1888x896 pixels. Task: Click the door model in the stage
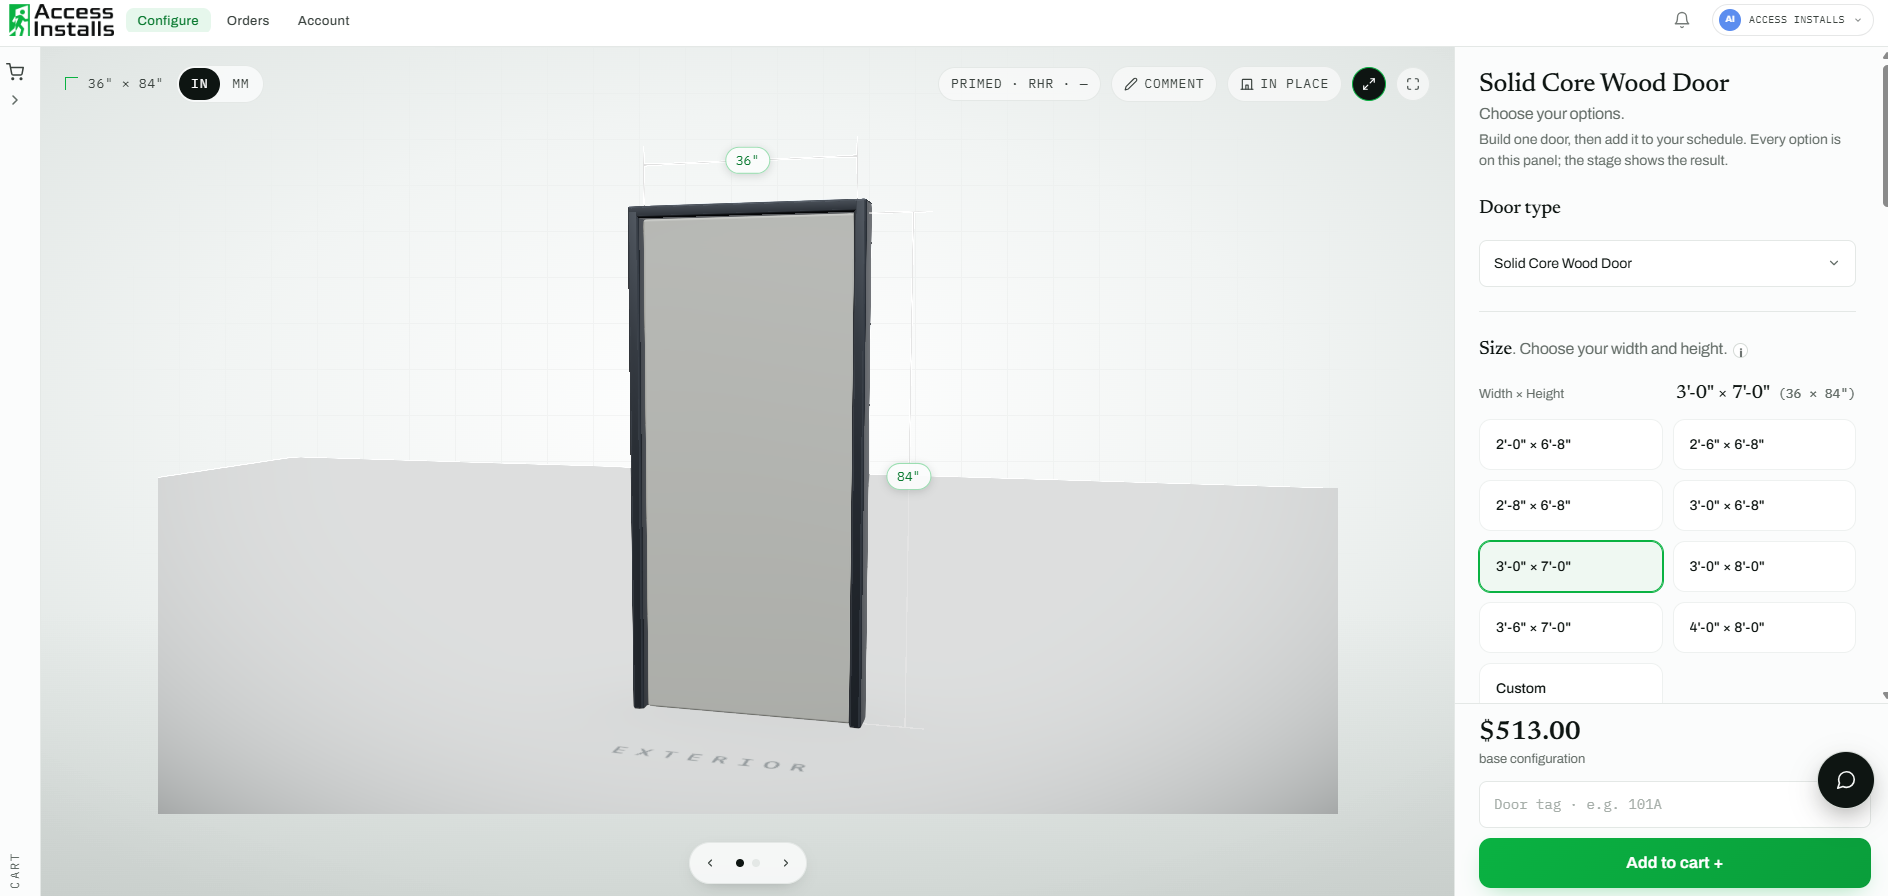(x=750, y=463)
